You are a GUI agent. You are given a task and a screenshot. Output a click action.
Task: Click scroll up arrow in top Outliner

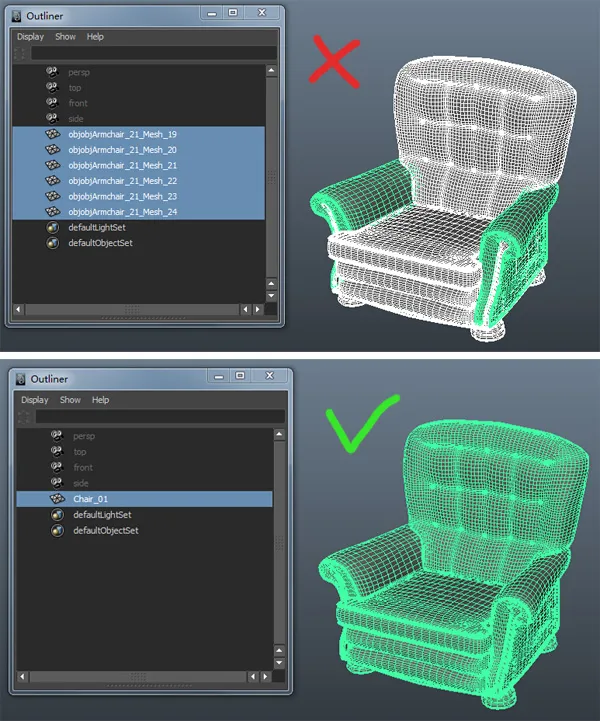(x=271, y=70)
